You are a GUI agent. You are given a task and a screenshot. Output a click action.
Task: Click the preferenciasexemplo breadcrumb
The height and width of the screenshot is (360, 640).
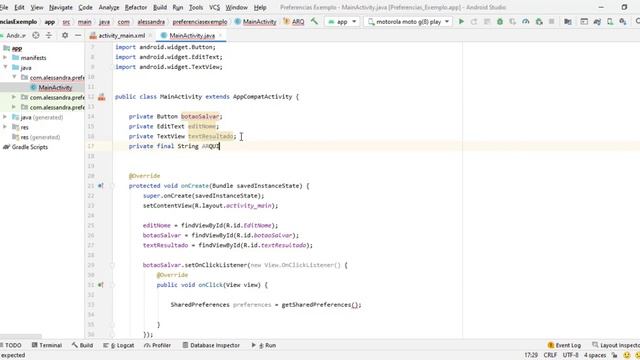coord(200,22)
